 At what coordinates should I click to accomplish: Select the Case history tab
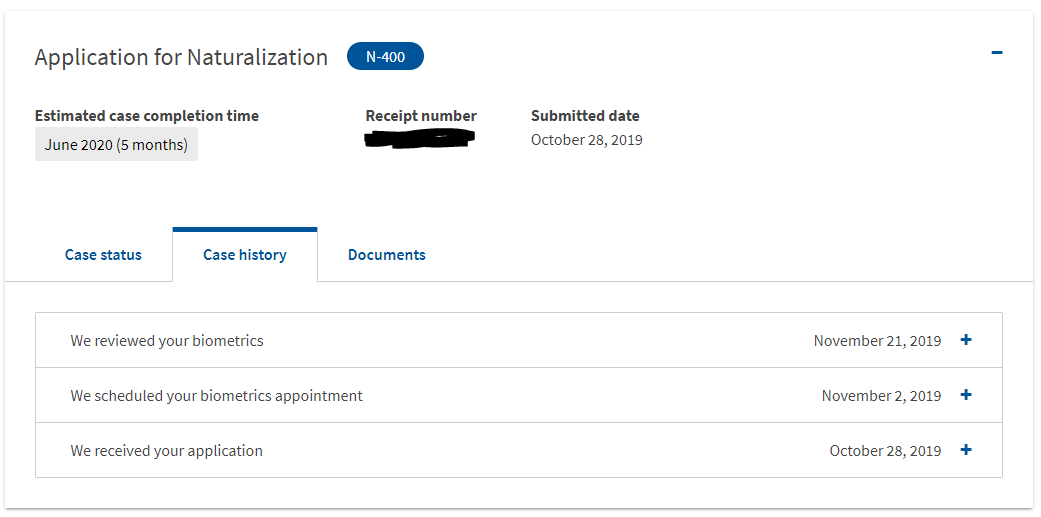[x=245, y=255]
